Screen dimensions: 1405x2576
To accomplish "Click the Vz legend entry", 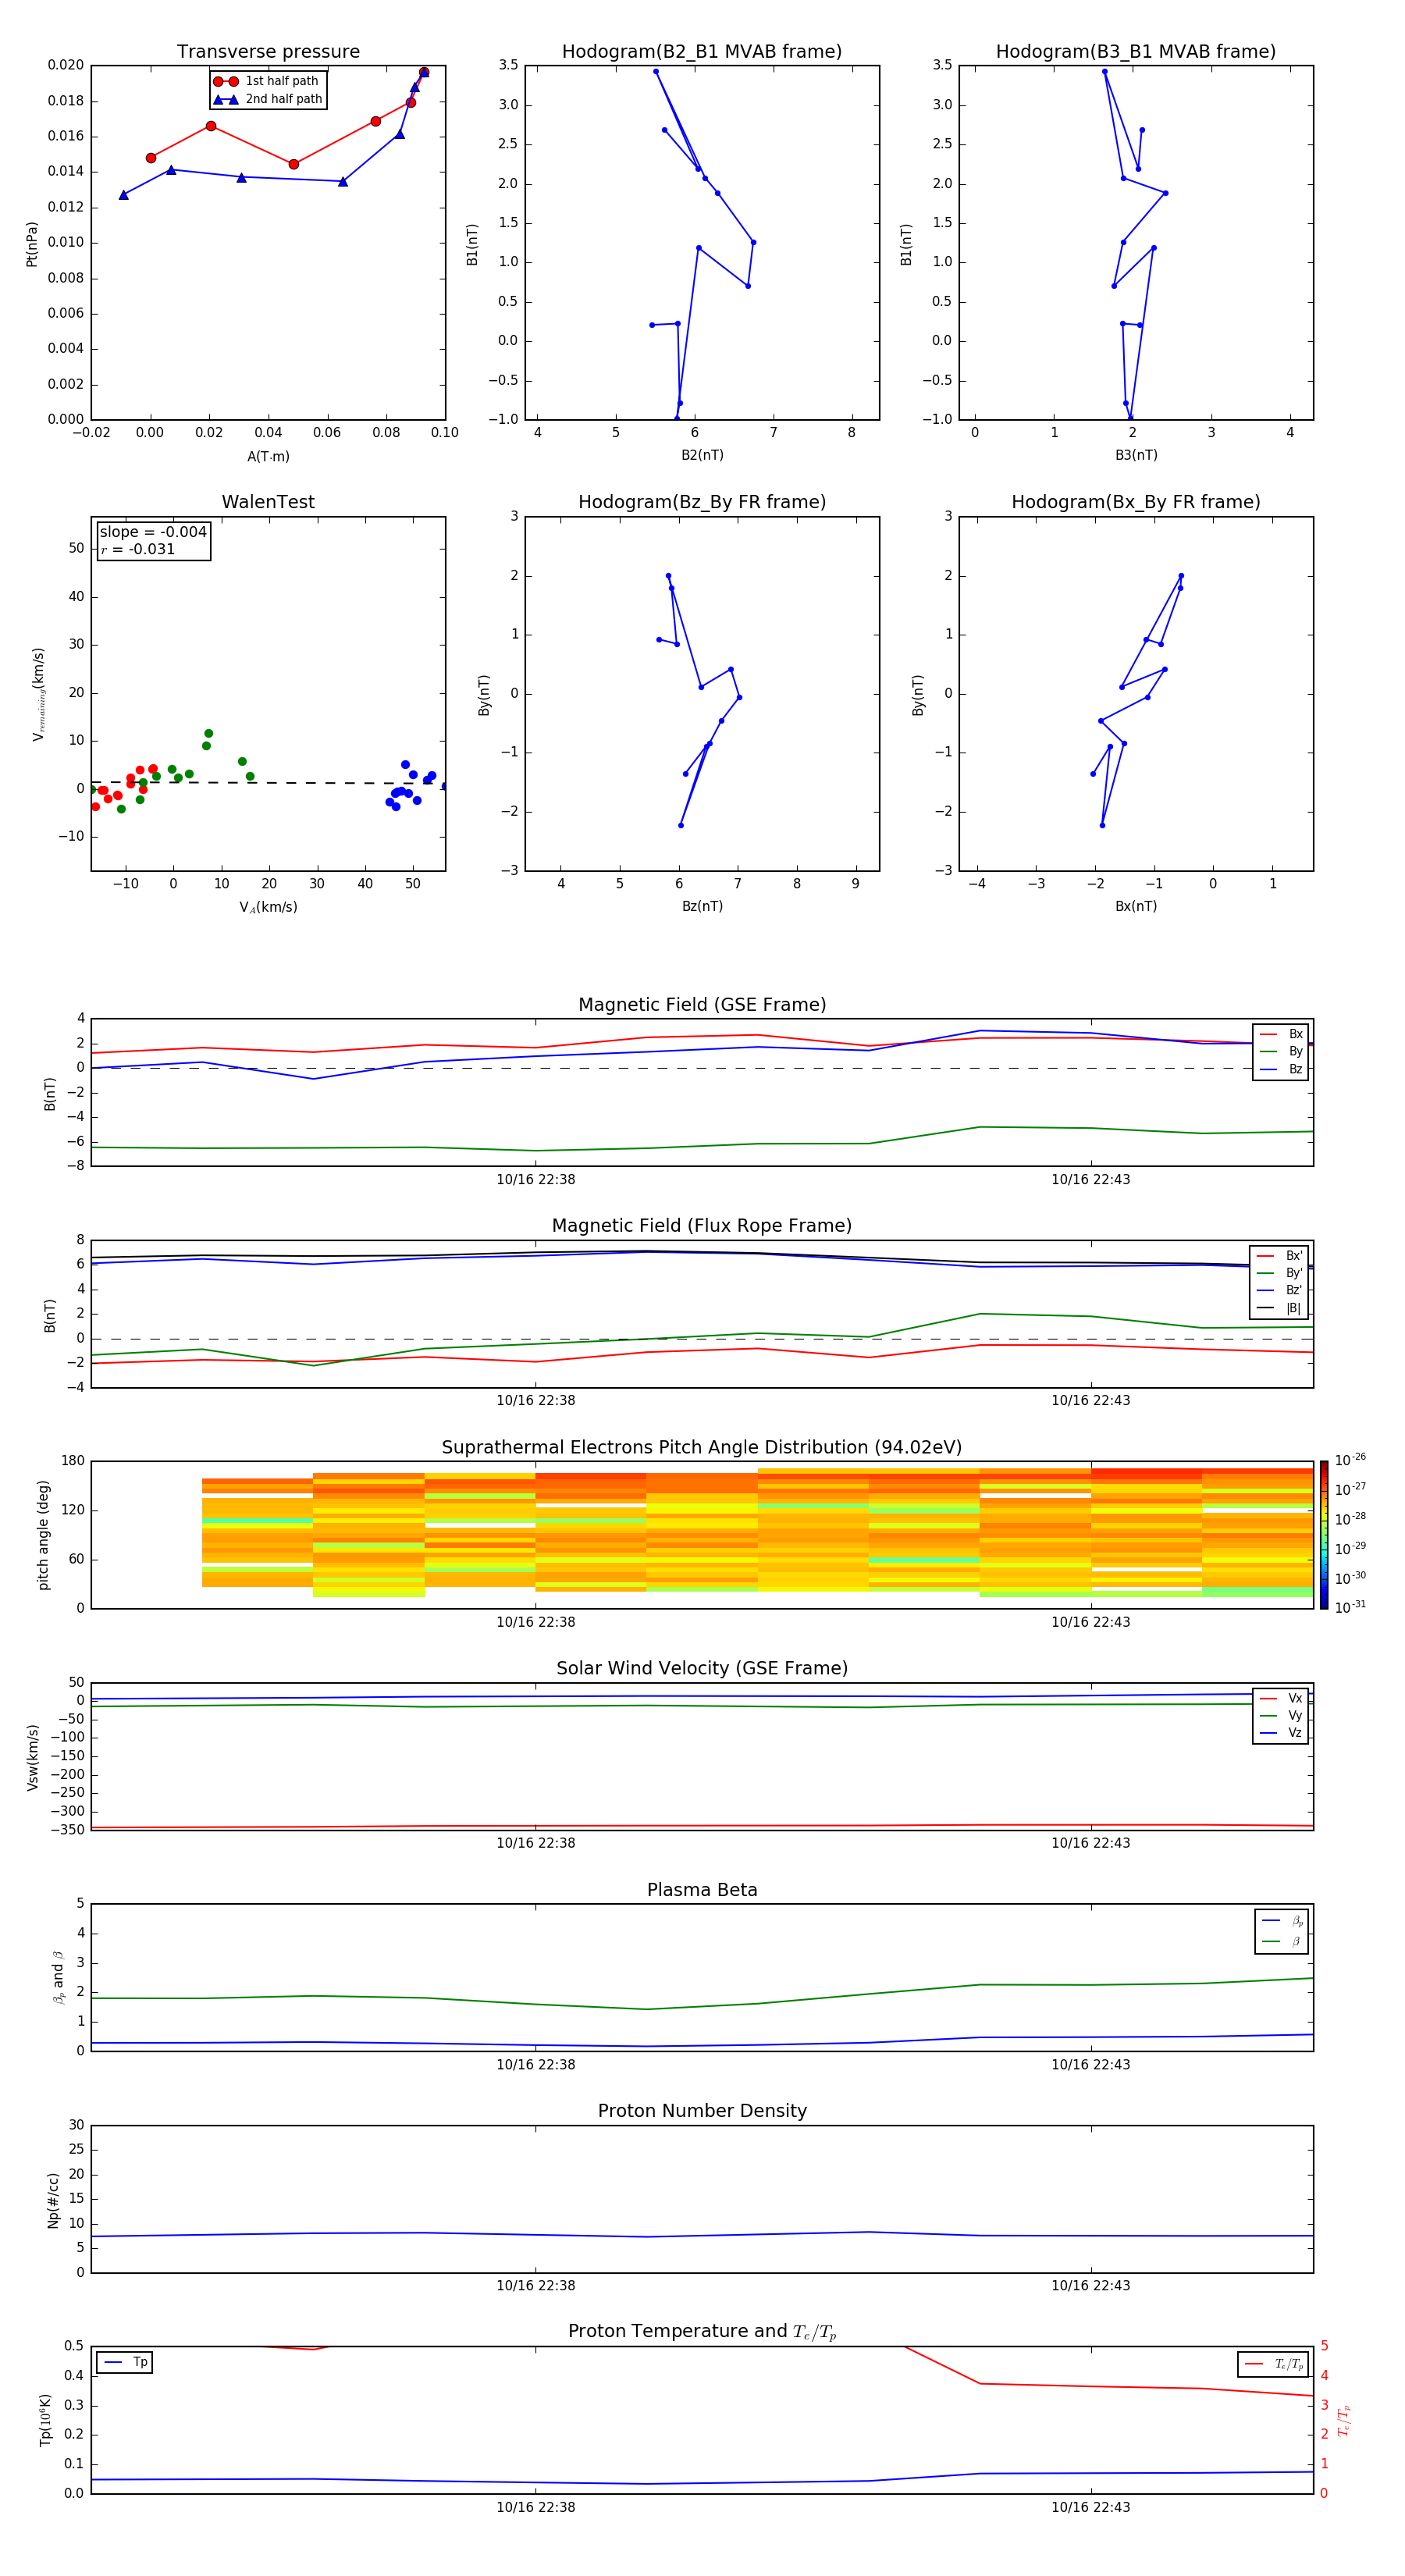I will click(1281, 1733).
